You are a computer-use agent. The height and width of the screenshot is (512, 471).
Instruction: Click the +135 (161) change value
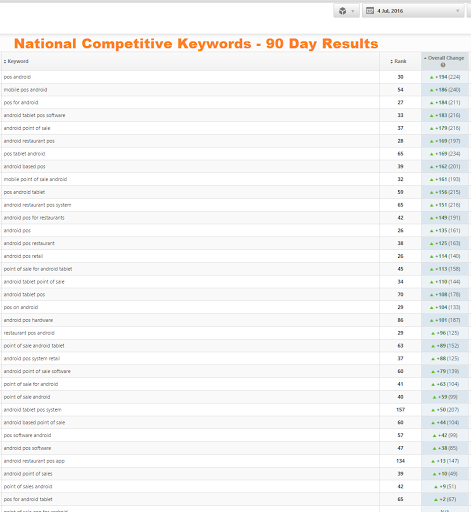coord(445,231)
